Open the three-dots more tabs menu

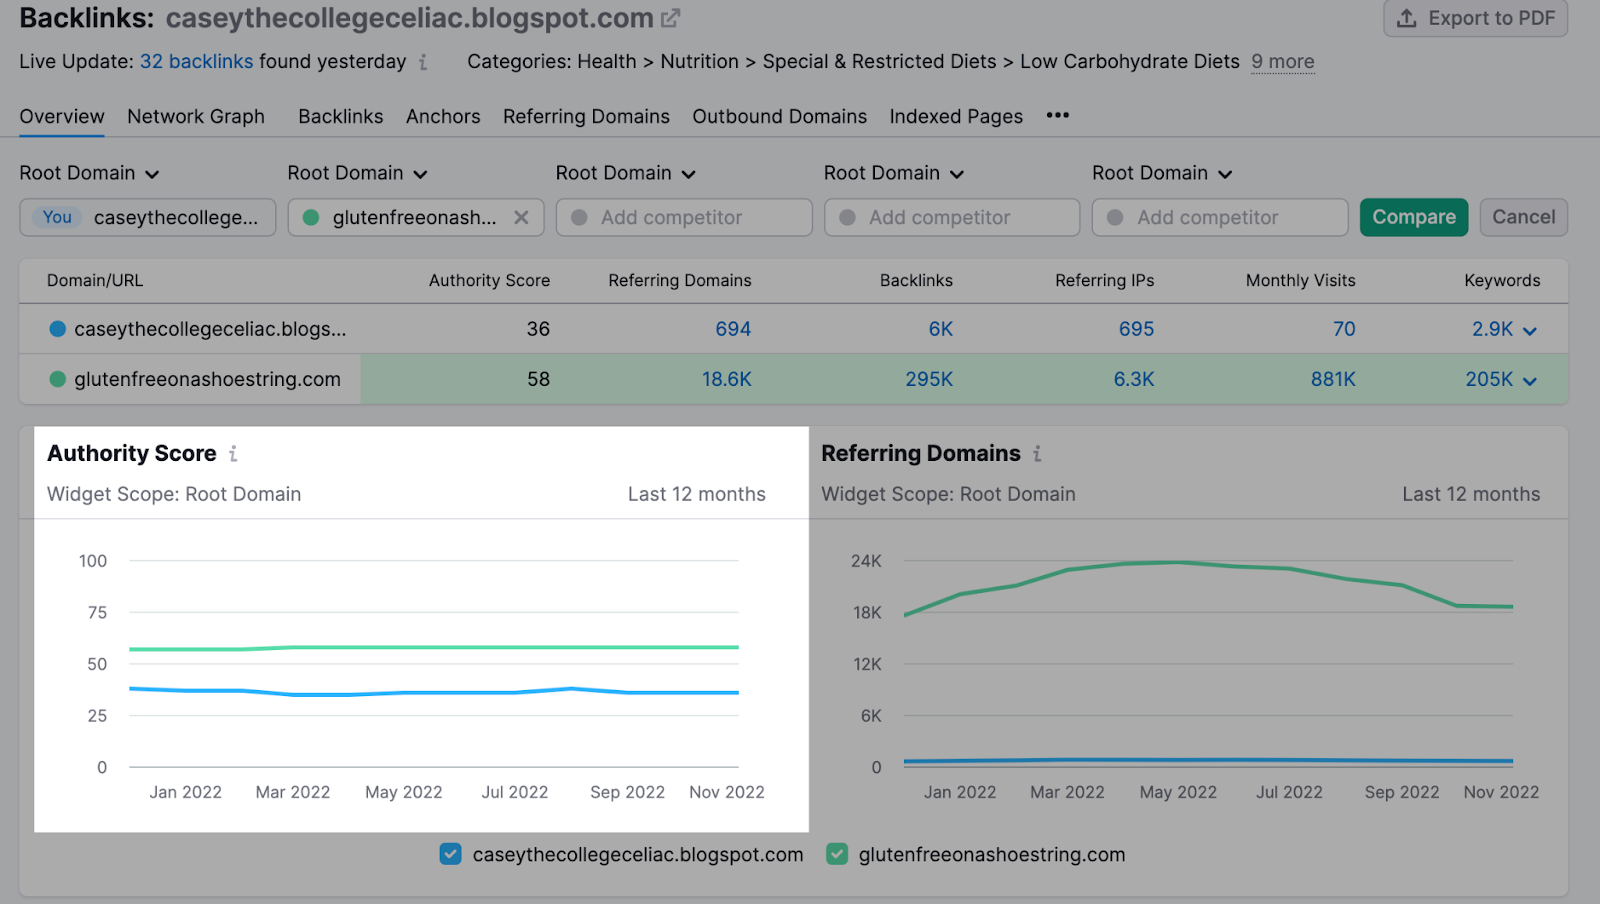tap(1057, 116)
